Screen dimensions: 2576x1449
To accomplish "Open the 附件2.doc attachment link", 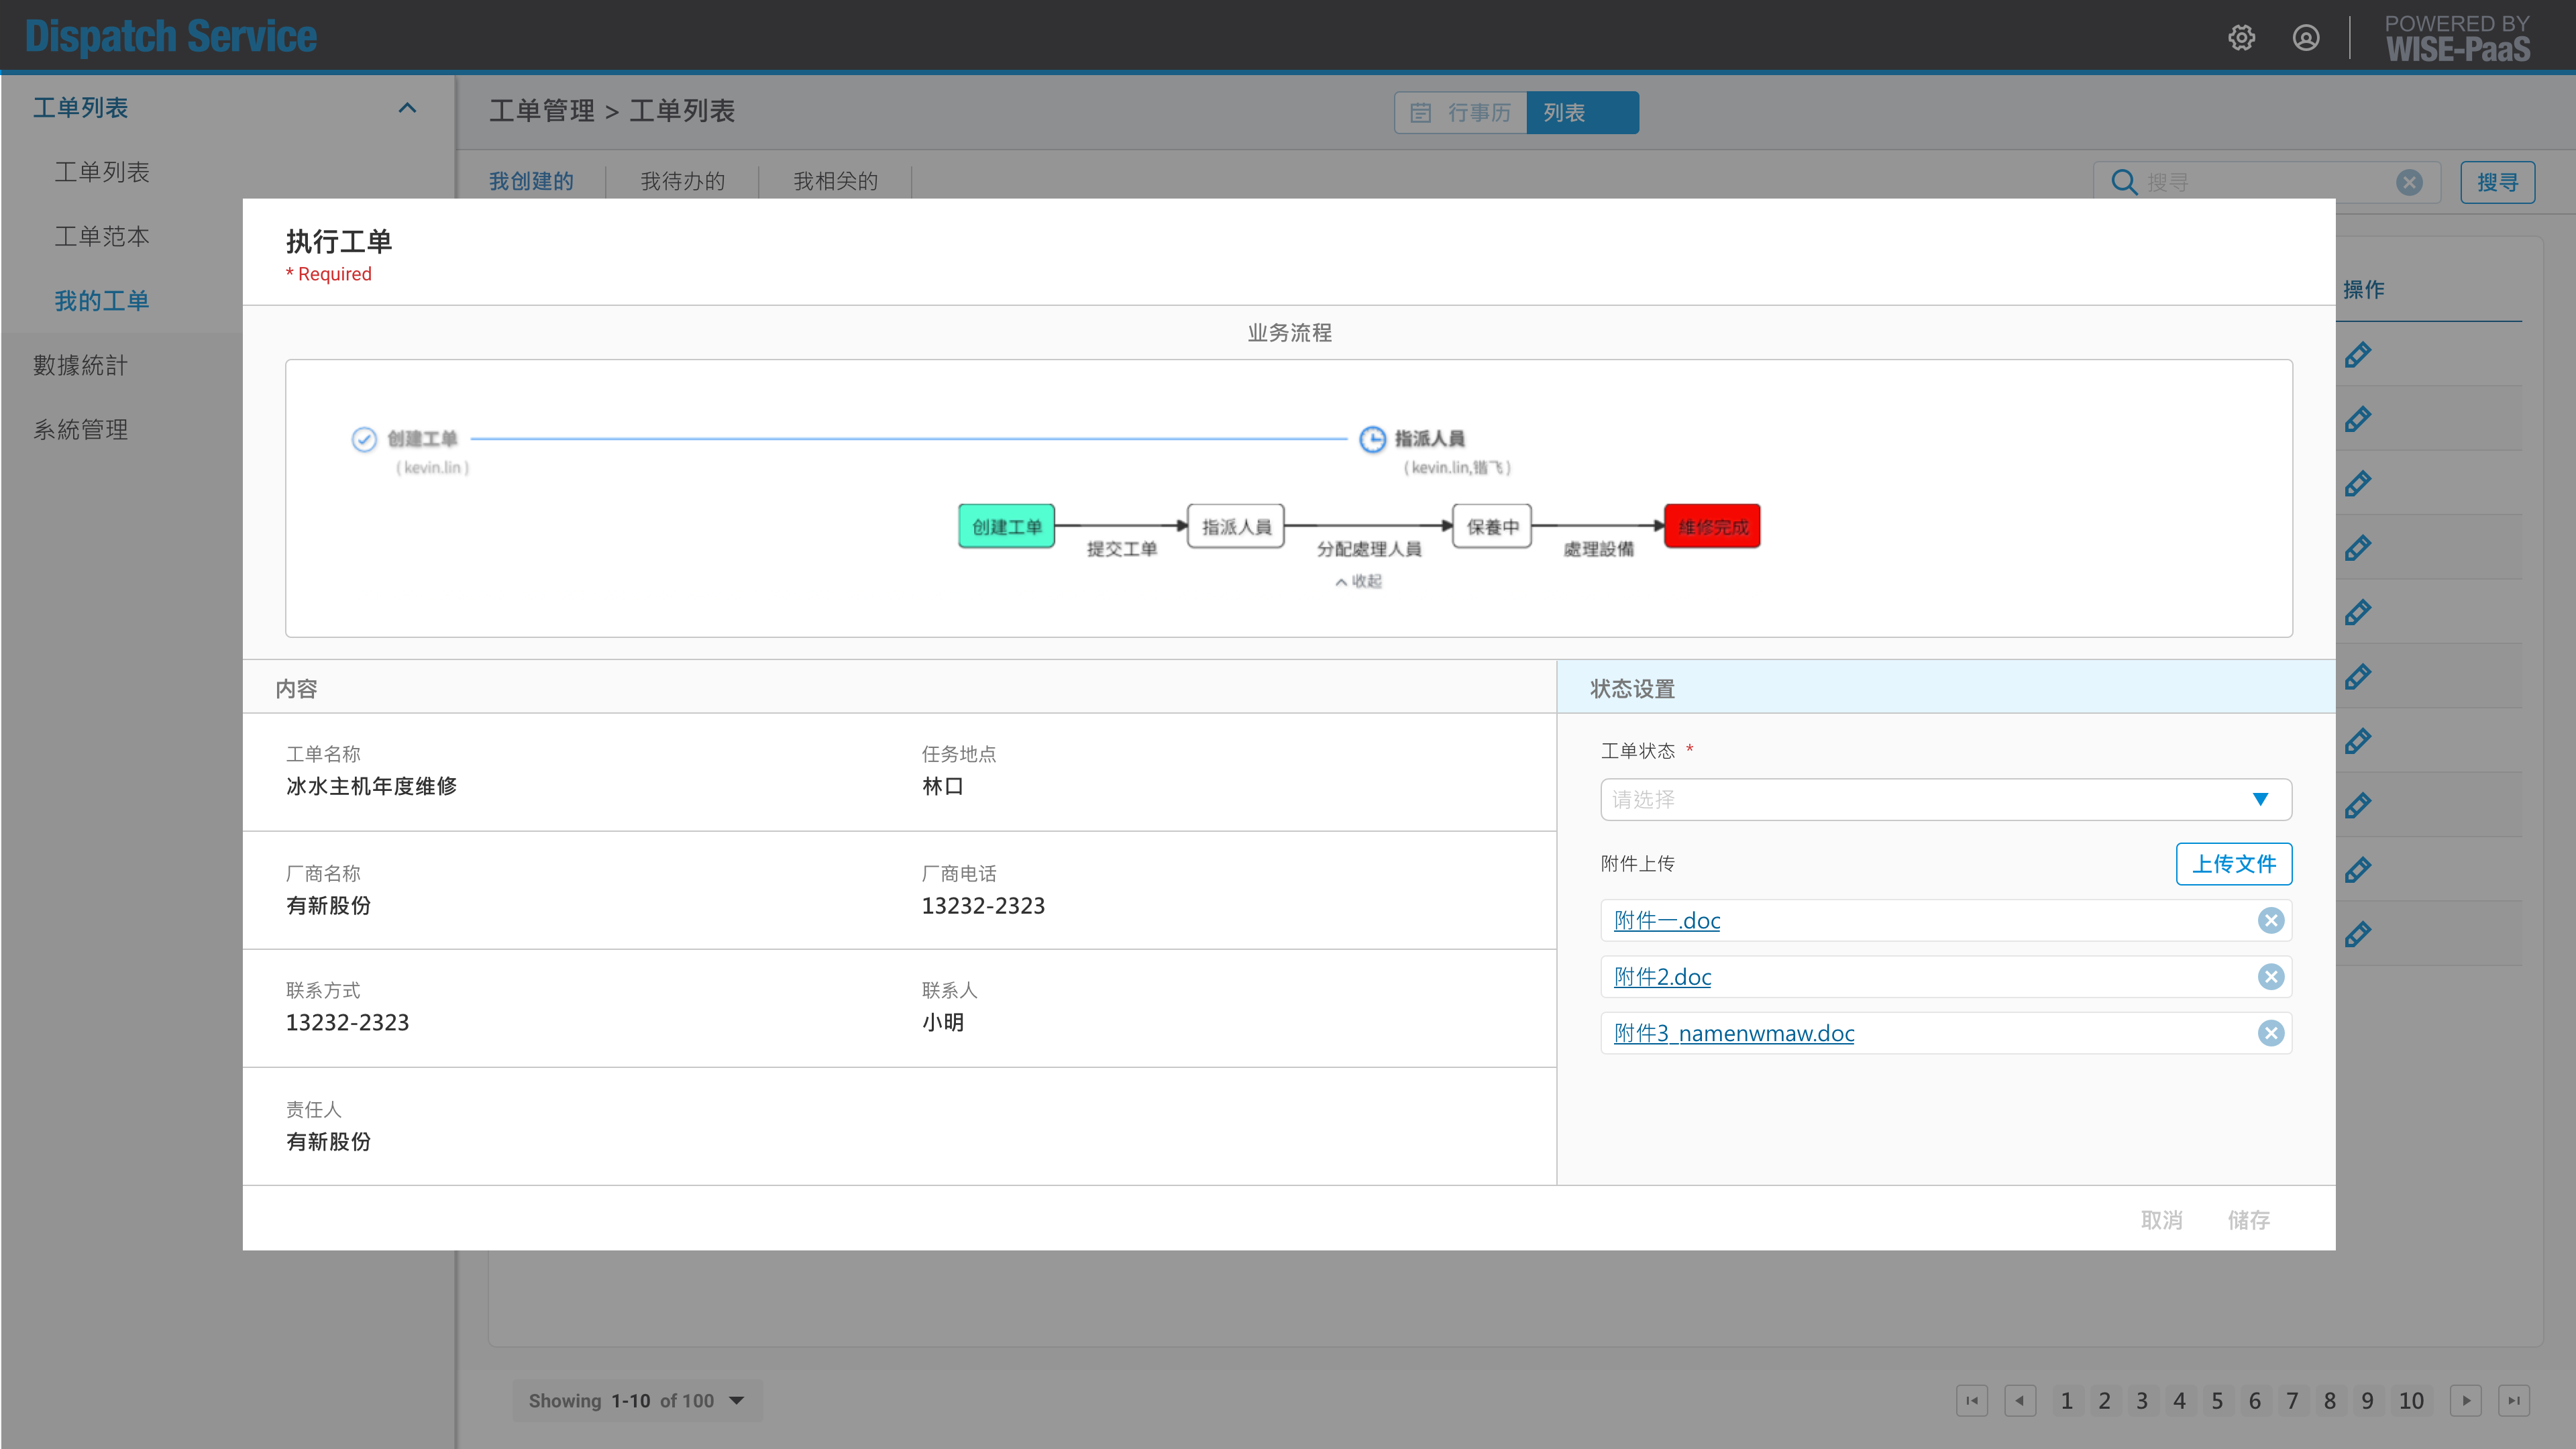I will click(1662, 977).
